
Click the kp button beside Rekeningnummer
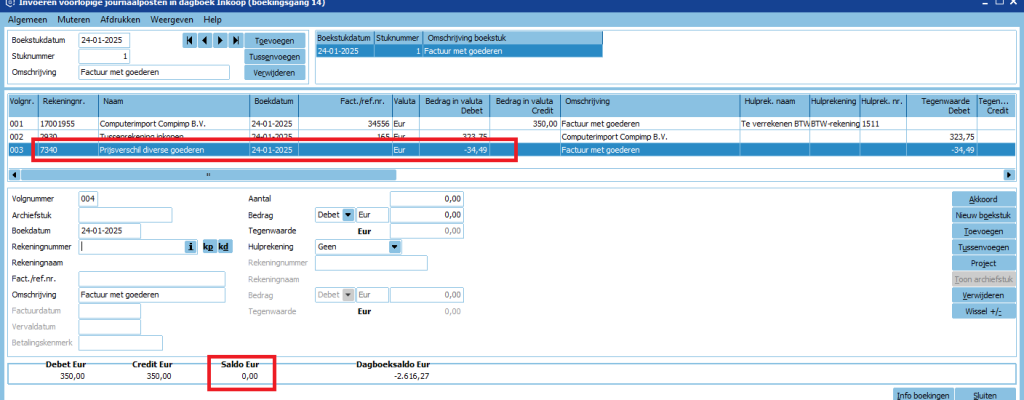(x=208, y=246)
